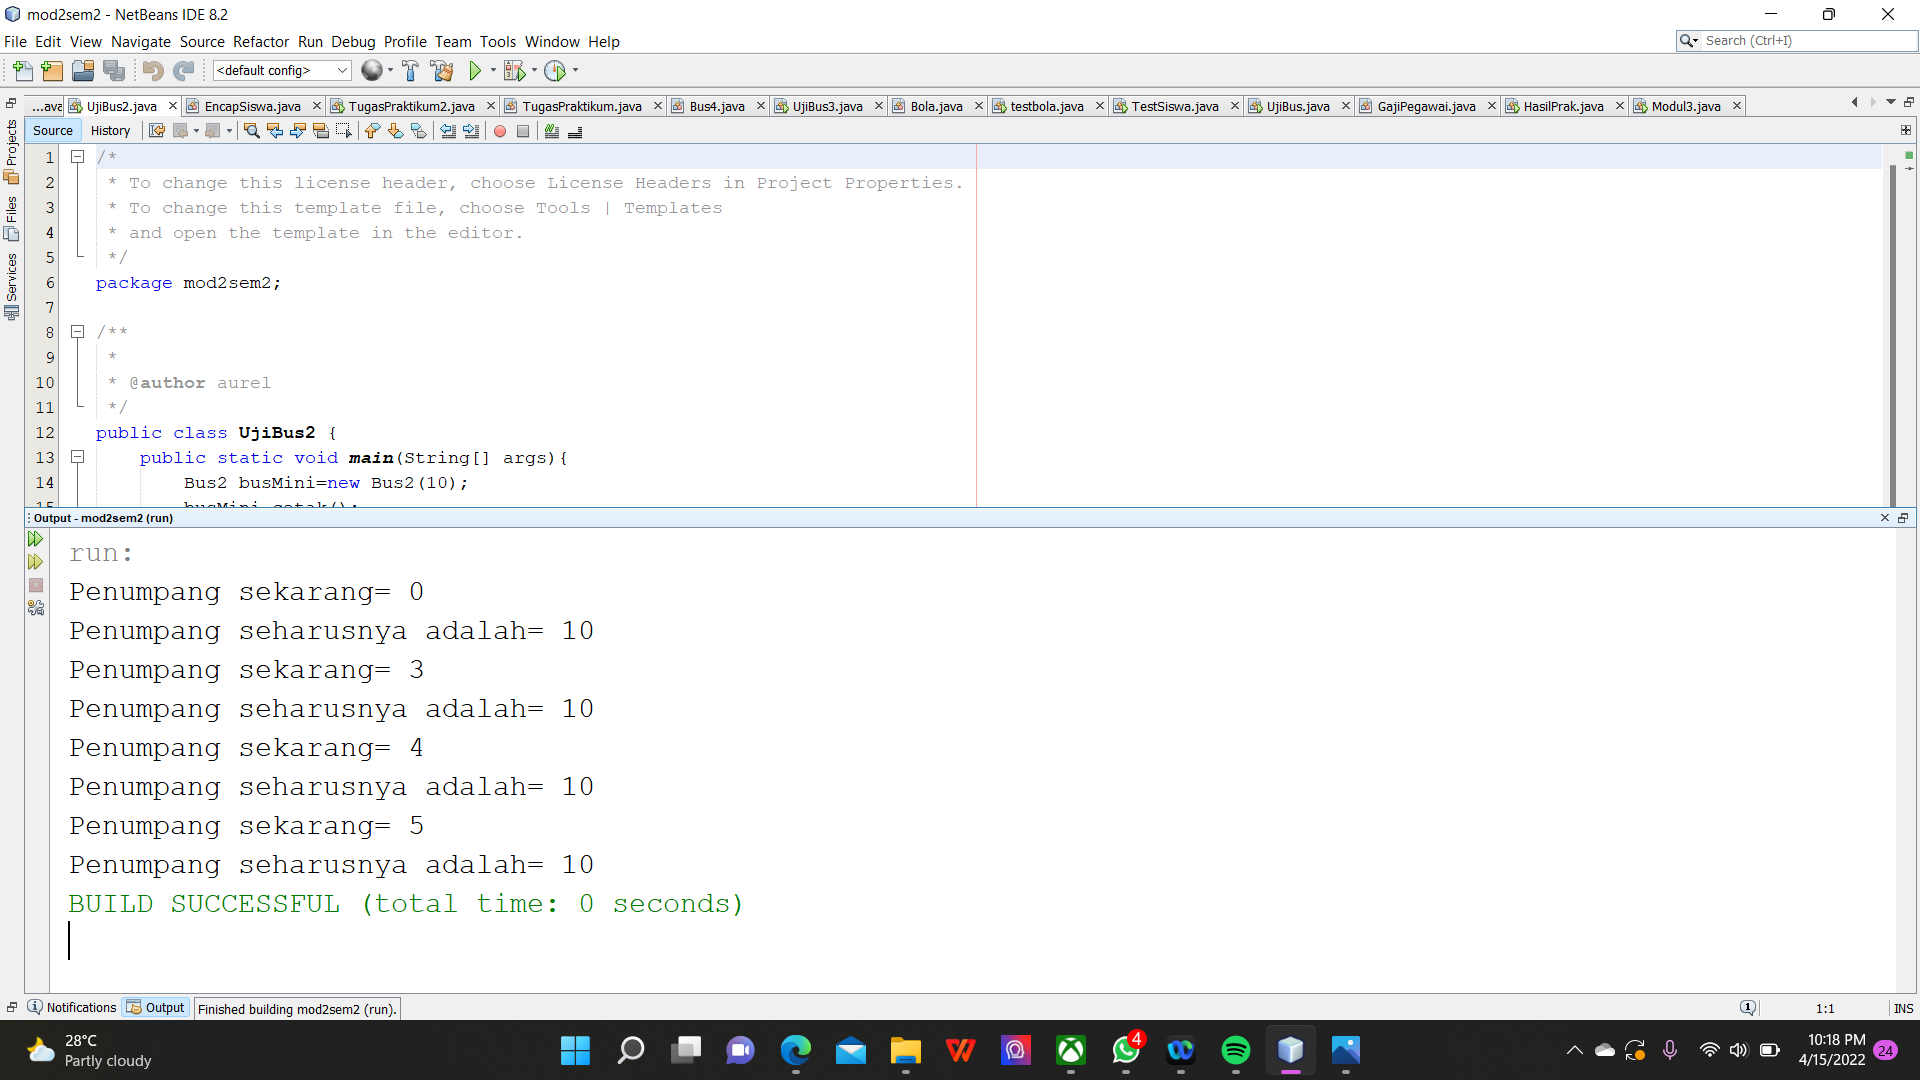Collapse the license comment fold at line 1

point(77,157)
